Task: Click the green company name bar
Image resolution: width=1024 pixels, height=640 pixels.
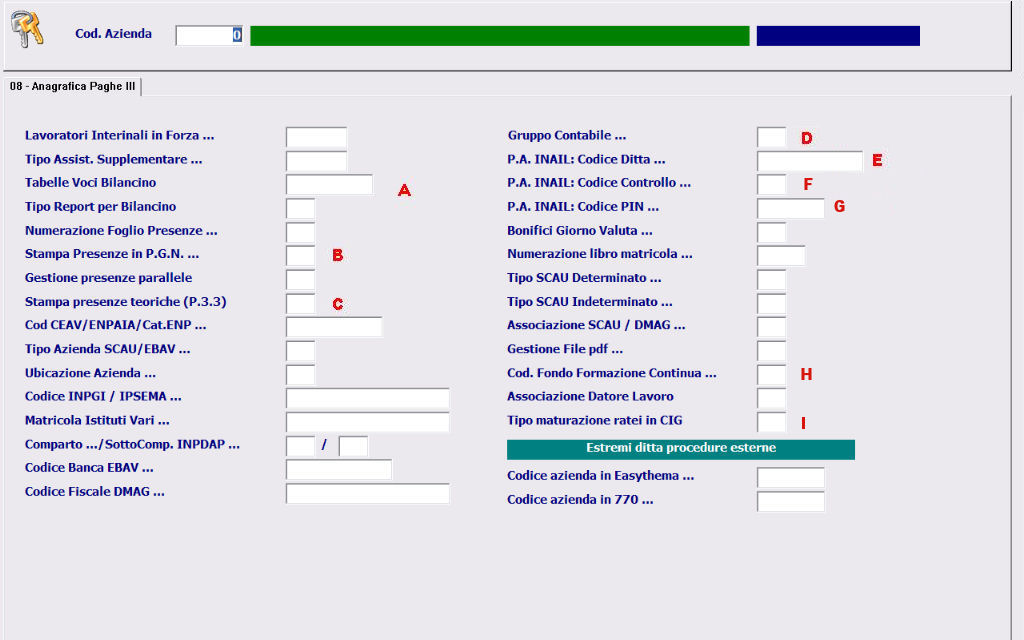Action: click(499, 36)
